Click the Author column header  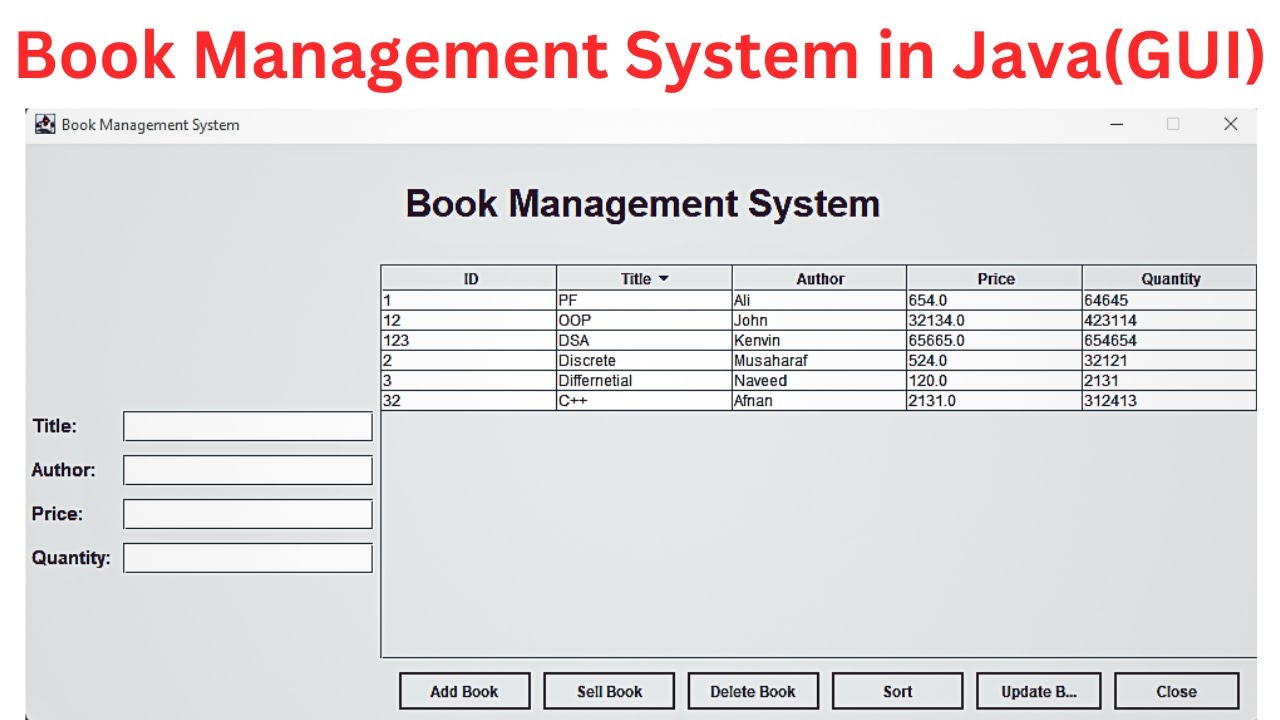819,278
